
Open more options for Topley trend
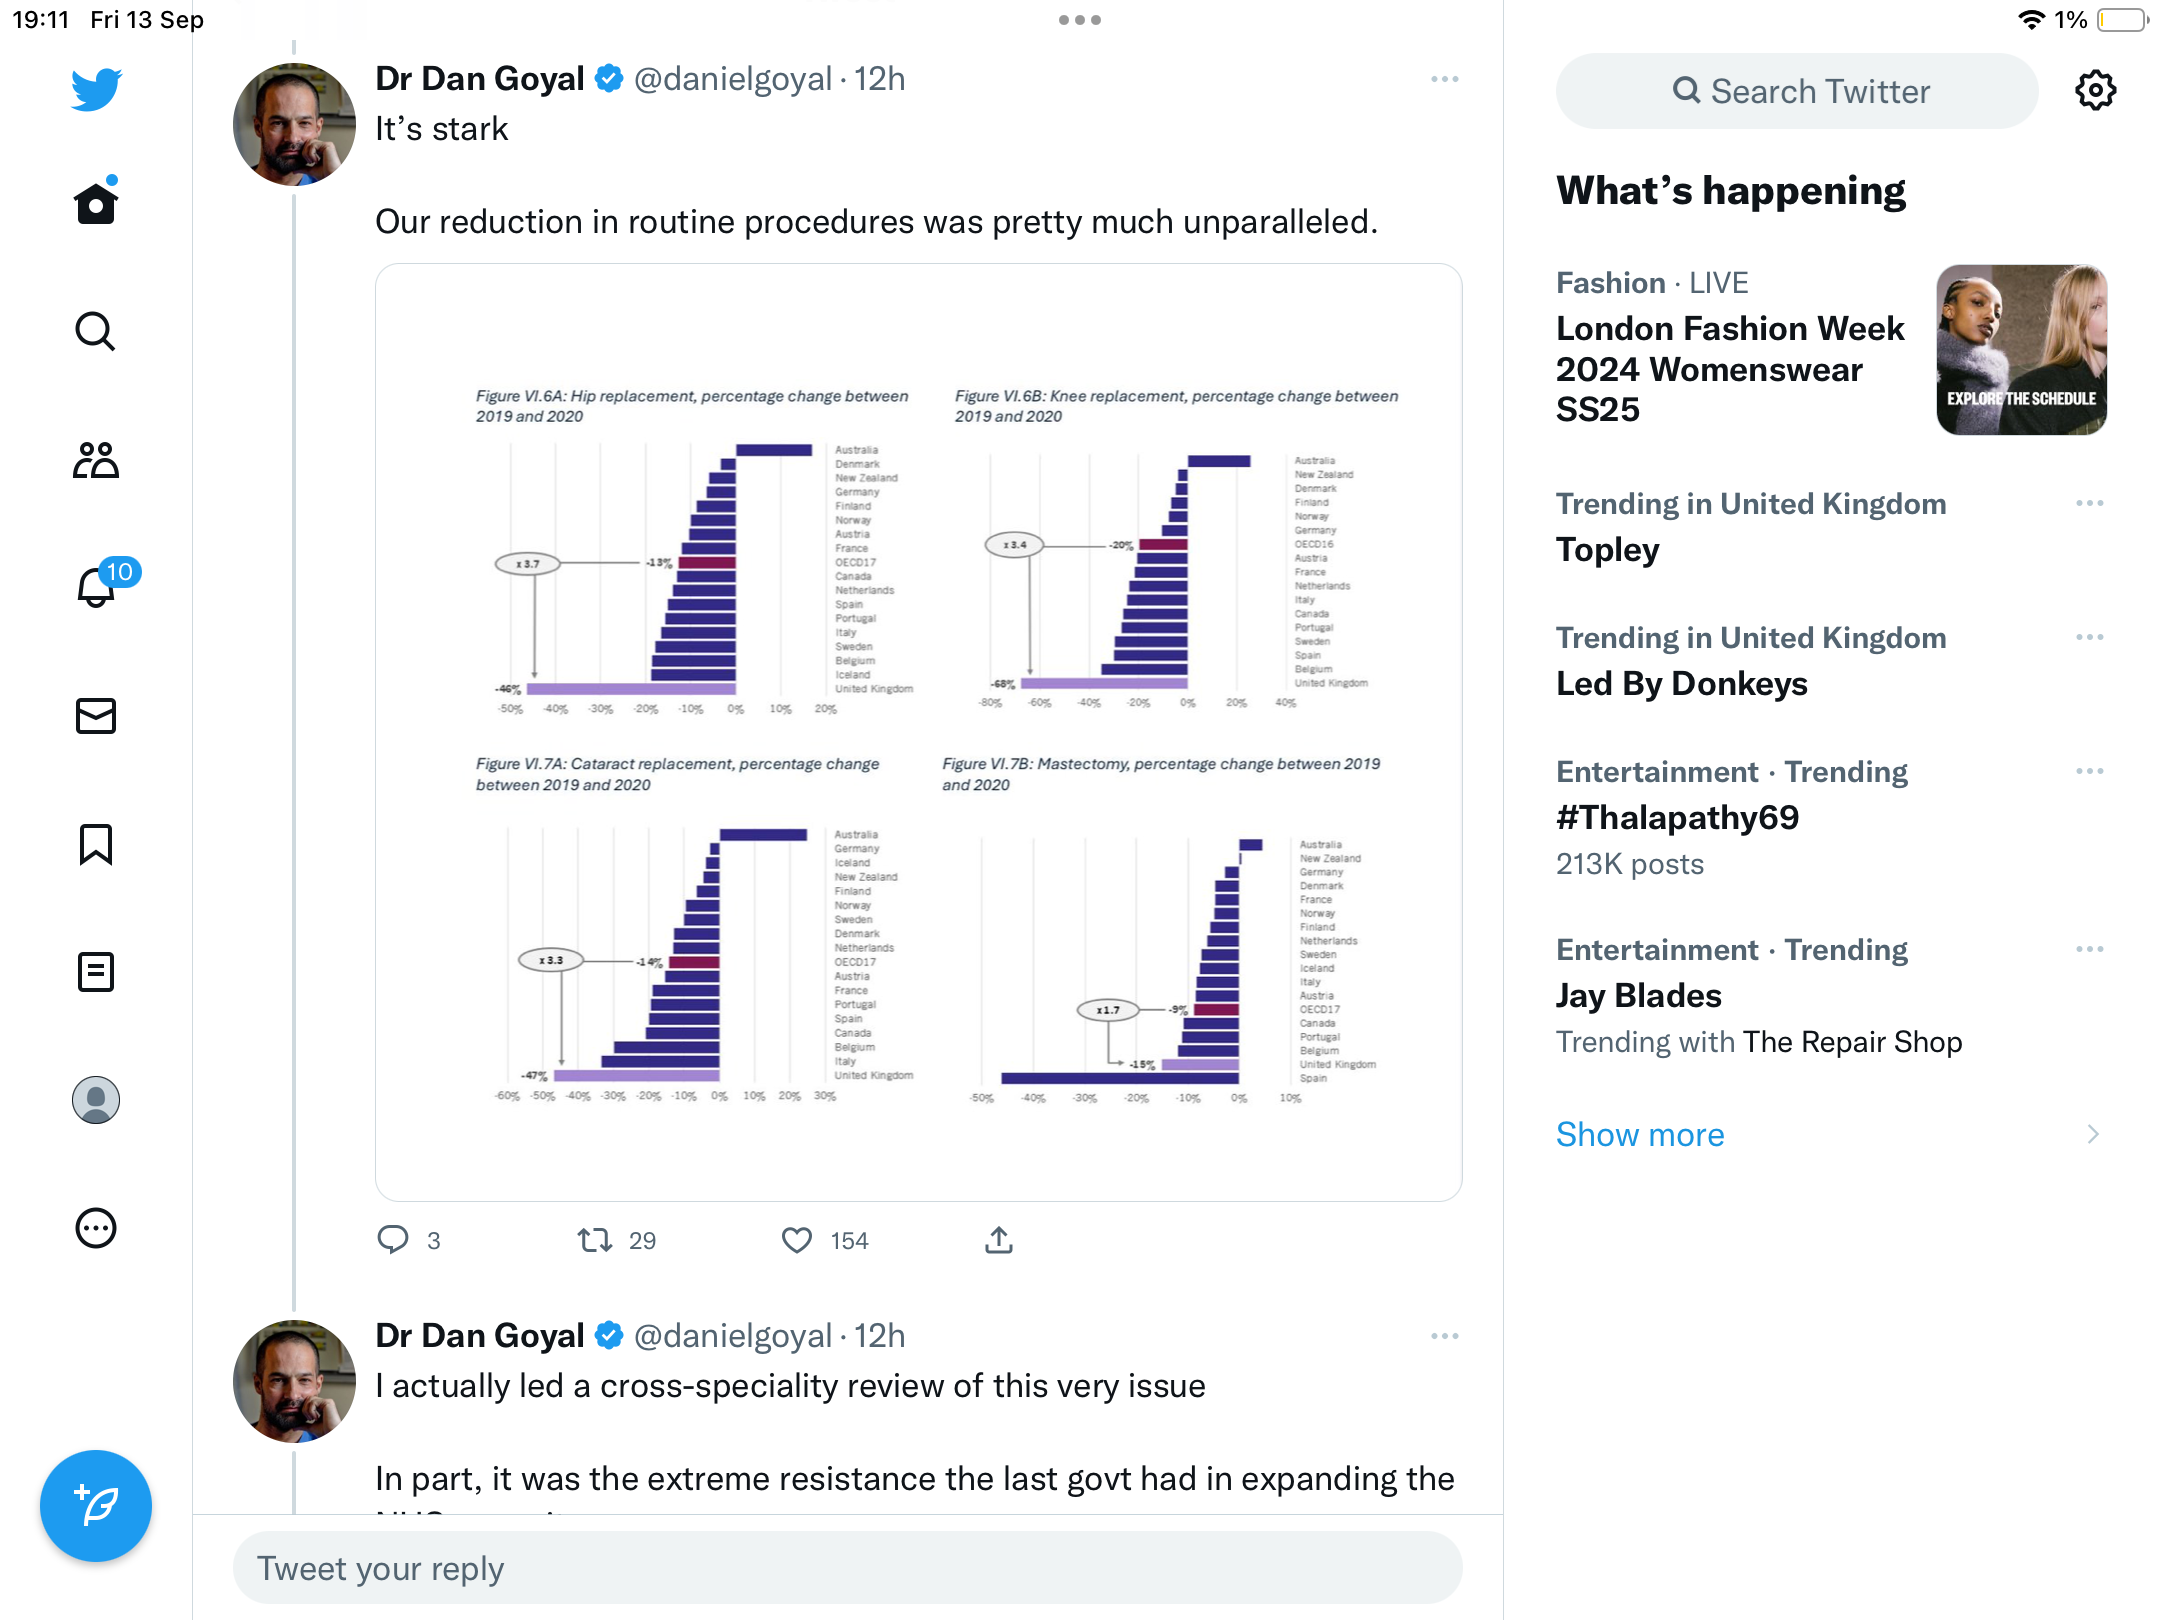[2090, 503]
